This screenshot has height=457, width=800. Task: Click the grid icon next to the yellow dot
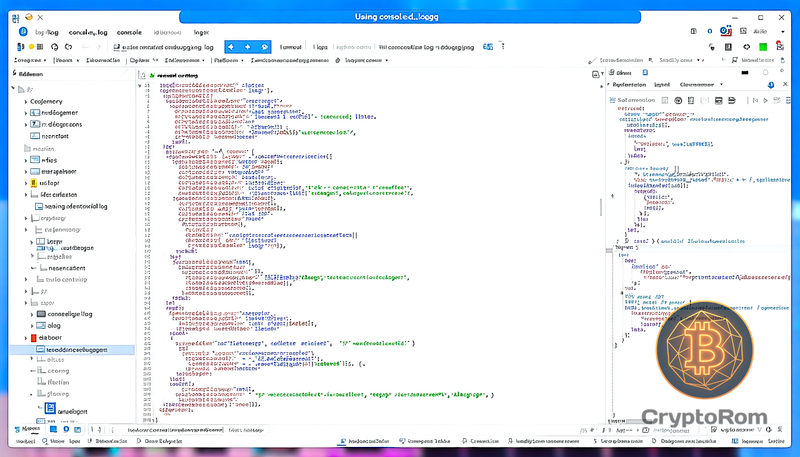pos(40,47)
